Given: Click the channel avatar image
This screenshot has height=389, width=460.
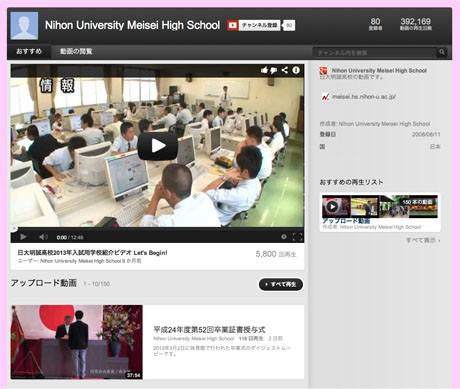Looking at the screenshot, I should 24,26.
